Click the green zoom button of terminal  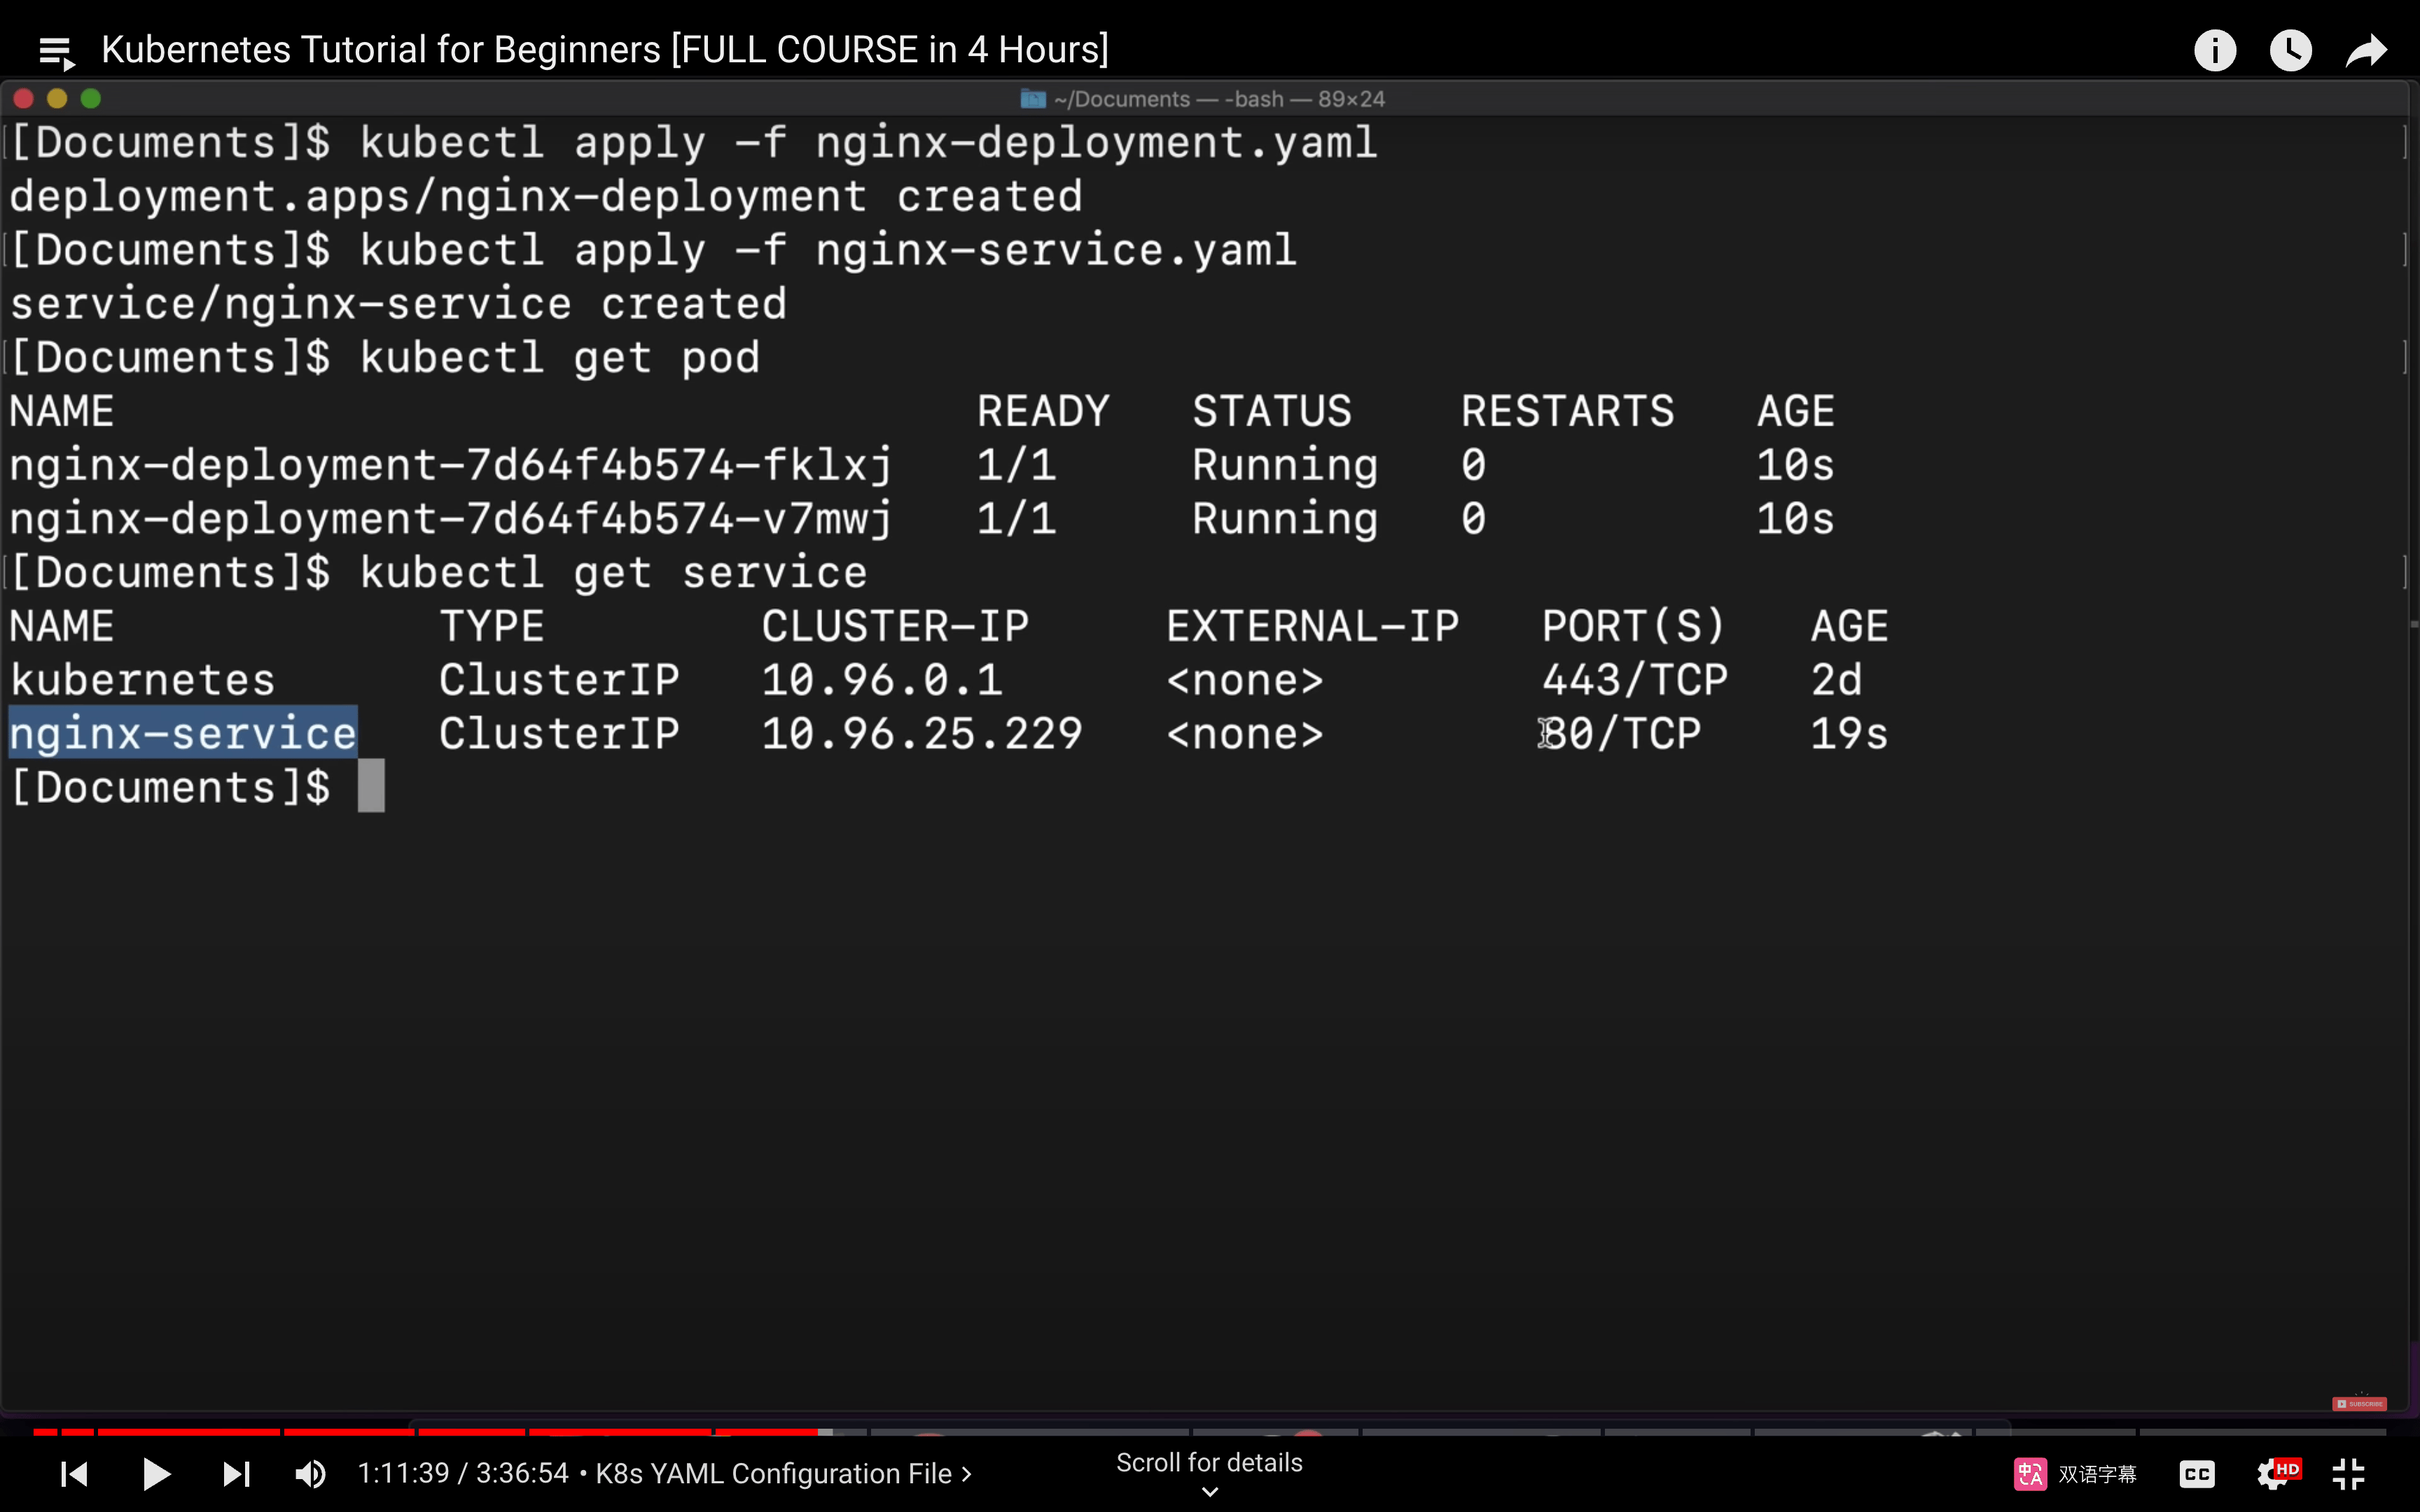(91, 98)
